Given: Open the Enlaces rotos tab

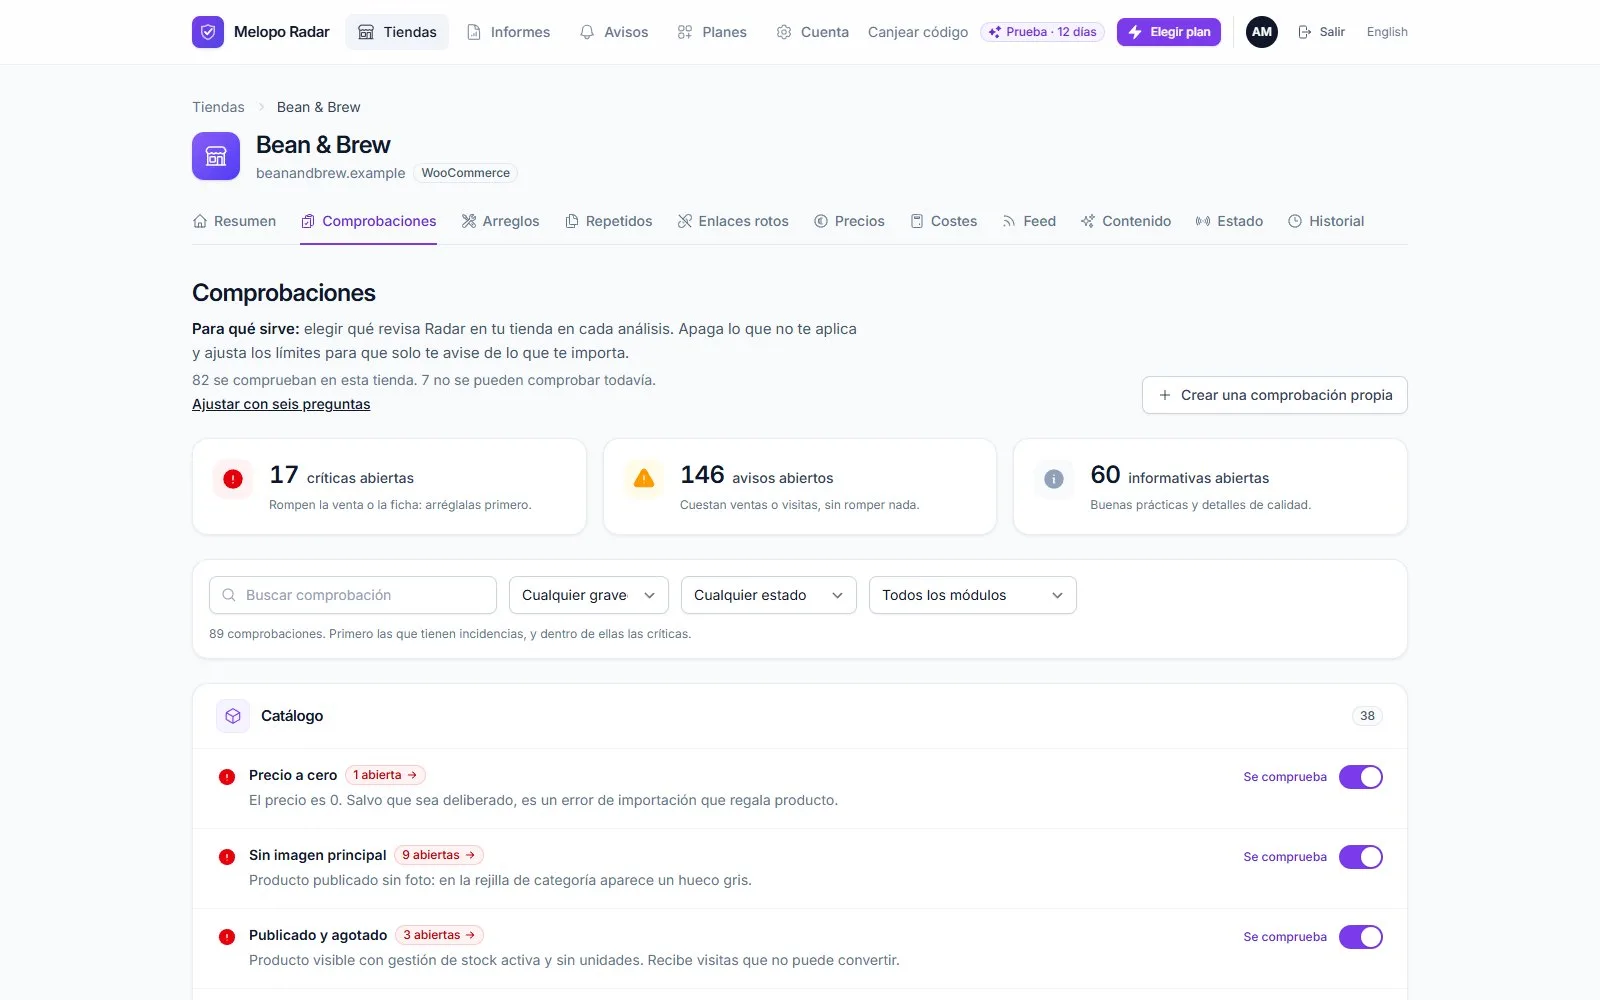Looking at the screenshot, I should pyautogui.click(x=733, y=221).
